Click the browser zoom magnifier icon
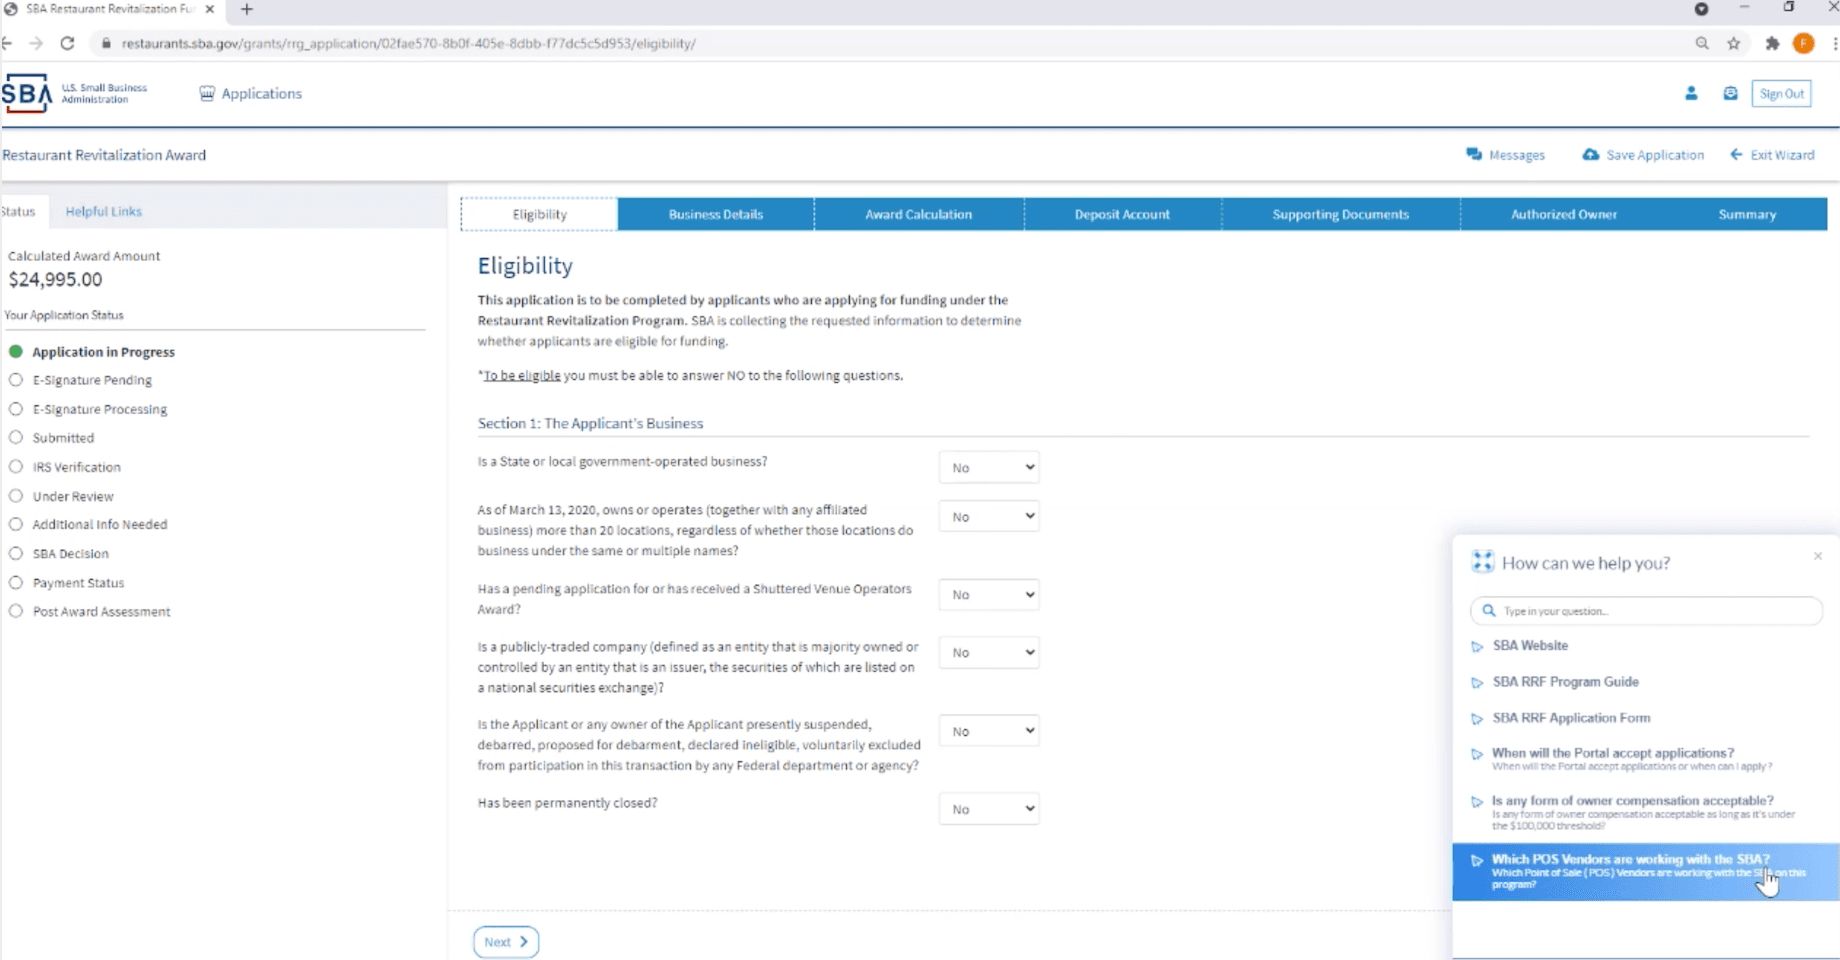This screenshot has height=960, width=1840. tap(1702, 43)
